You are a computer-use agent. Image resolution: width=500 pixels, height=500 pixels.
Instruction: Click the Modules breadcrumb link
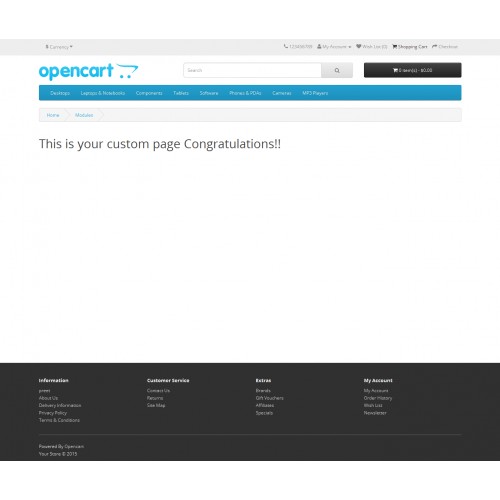[84, 115]
